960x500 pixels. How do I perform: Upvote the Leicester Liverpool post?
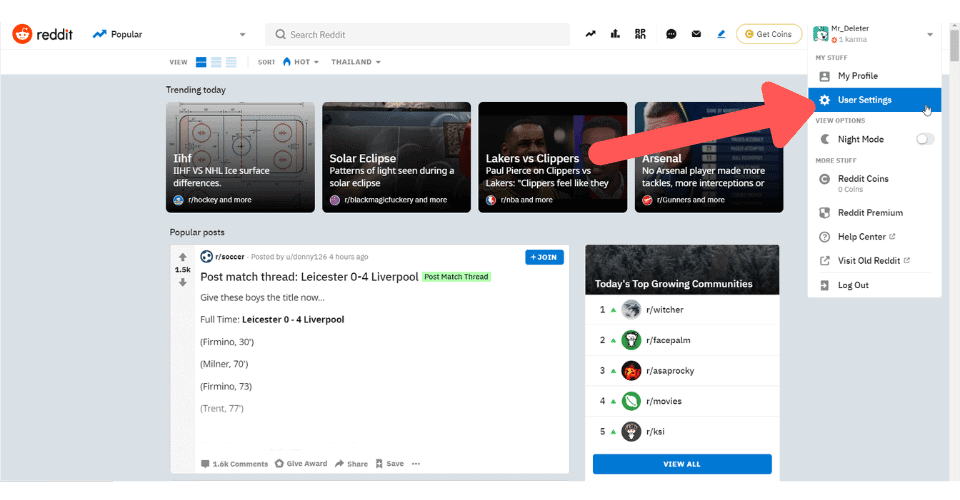[x=182, y=257]
